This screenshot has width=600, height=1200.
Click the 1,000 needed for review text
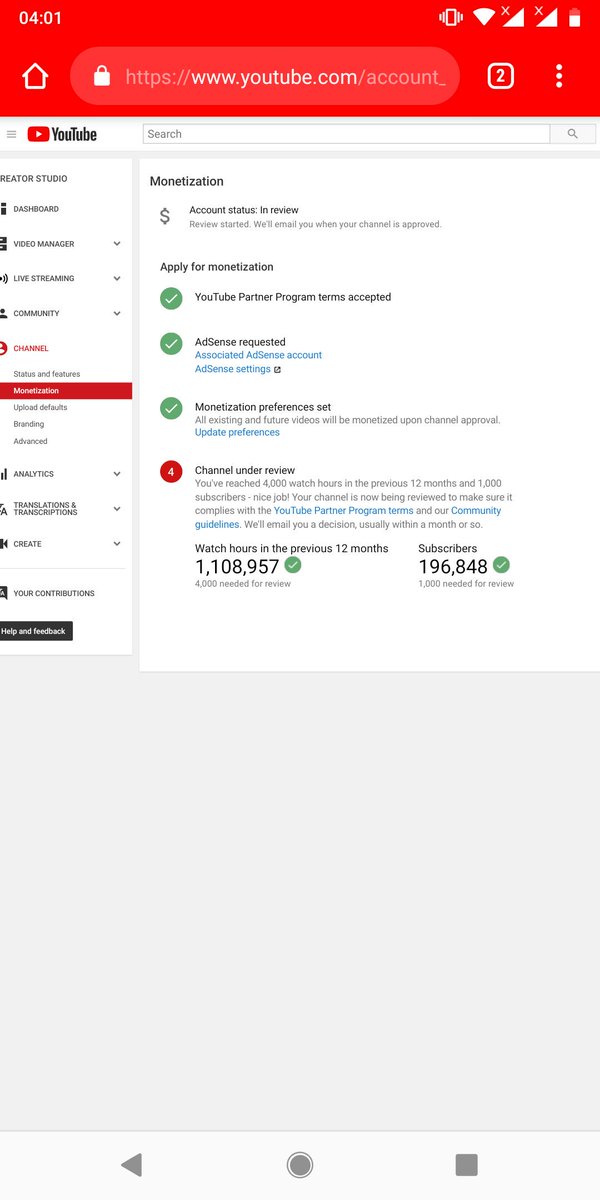tap(466, 584)
